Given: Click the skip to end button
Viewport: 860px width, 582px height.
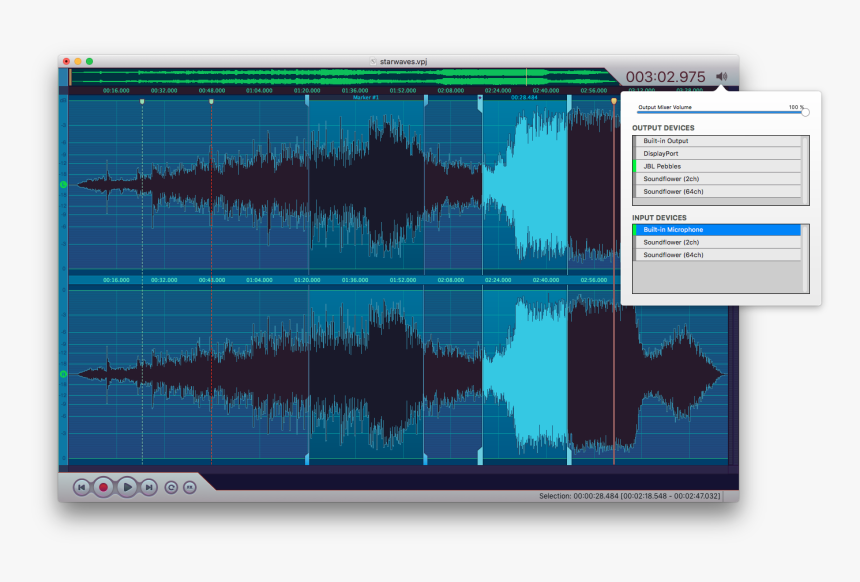Looking at the screenshot, I should (x=149, y=487).
